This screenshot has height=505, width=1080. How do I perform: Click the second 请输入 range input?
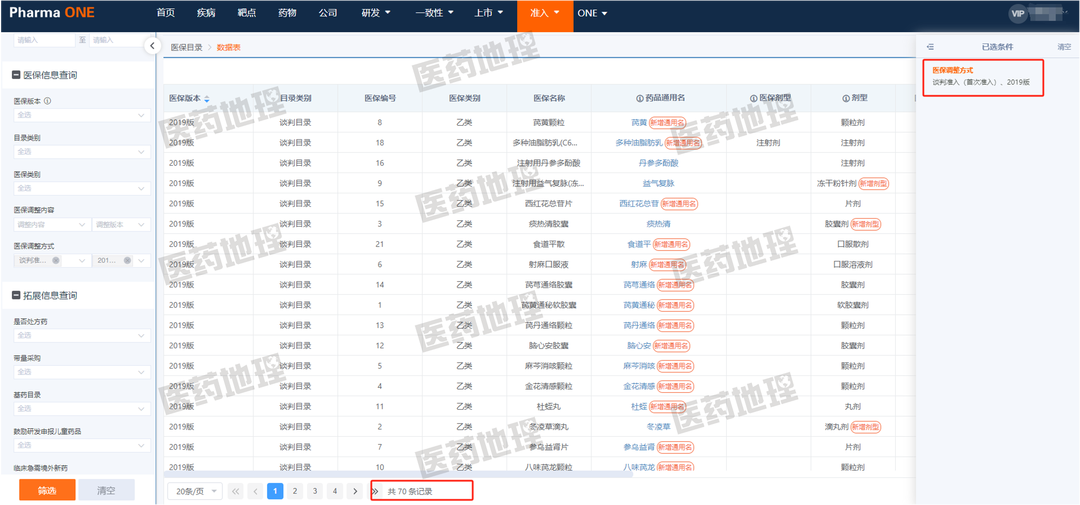click(119, 40)
